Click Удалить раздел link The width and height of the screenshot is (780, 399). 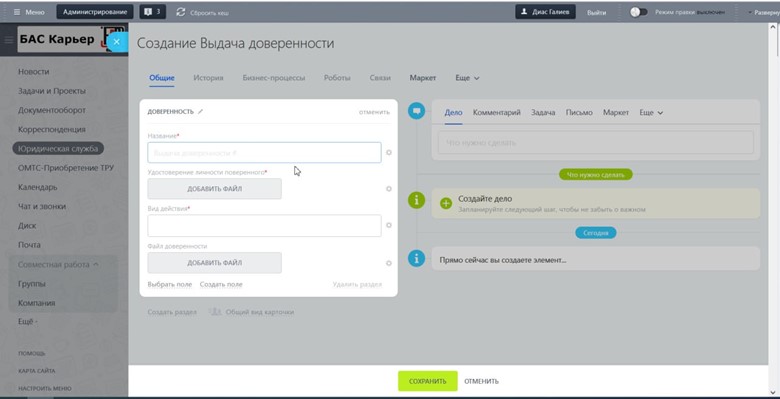357,285
